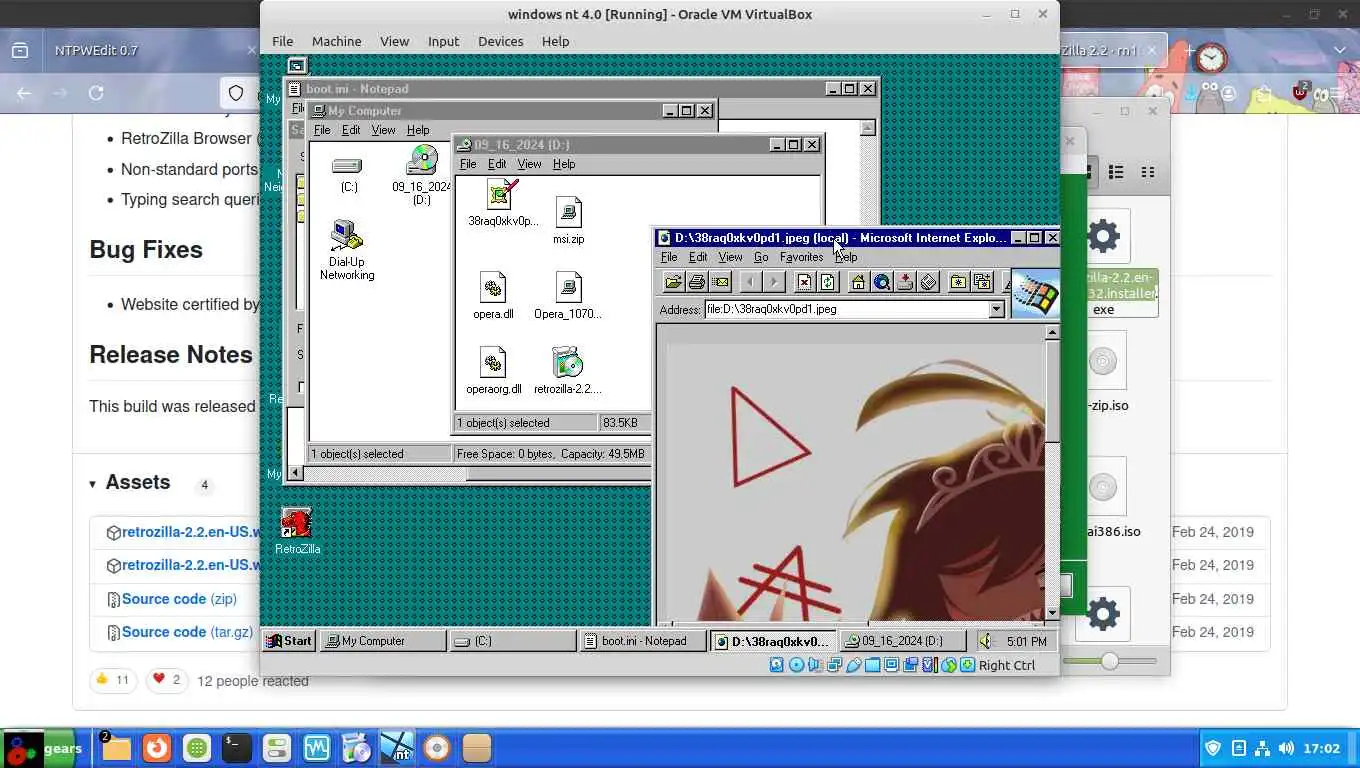Switch to My Computer taskbar button
1360x768 pixels.
tap(382, 641)
